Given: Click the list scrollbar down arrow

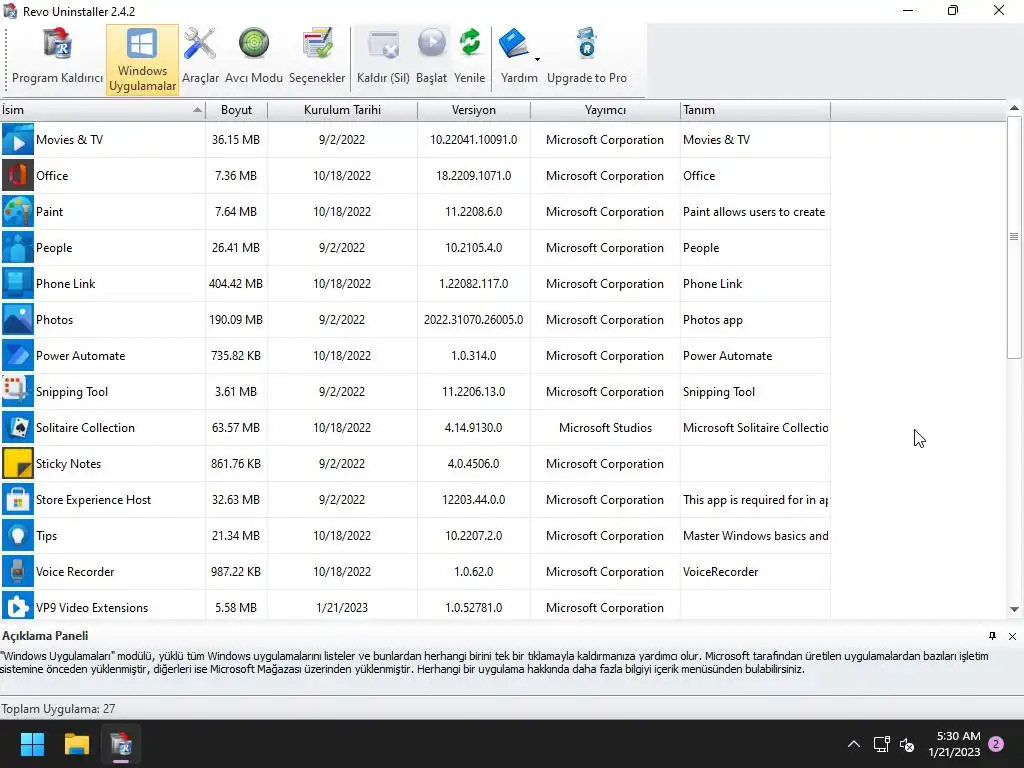Looking at the screenshot, I should (1014, 609).
